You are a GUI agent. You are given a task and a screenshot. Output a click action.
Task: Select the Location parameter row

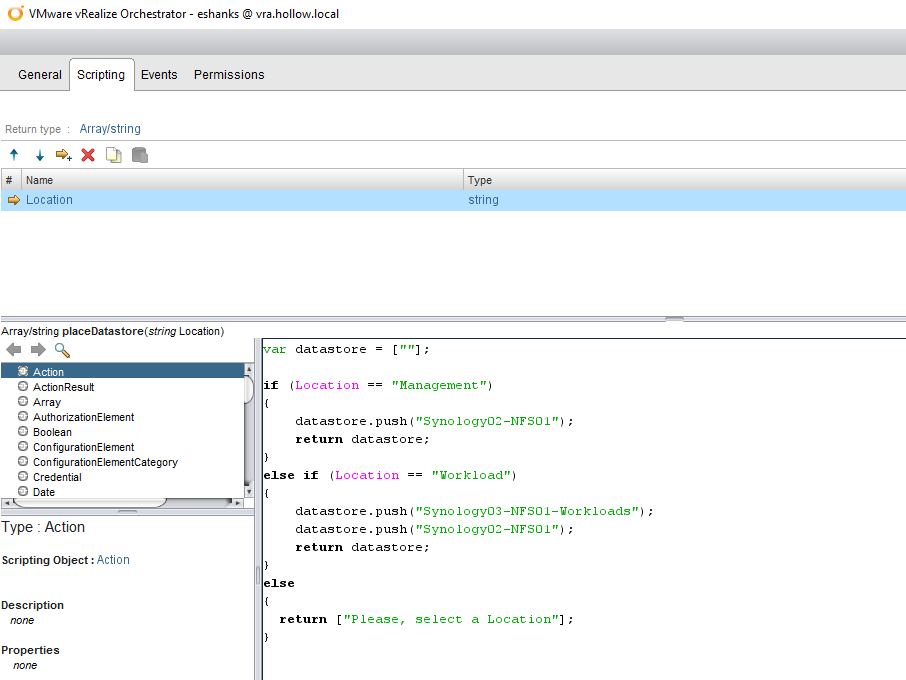point(50,200)
